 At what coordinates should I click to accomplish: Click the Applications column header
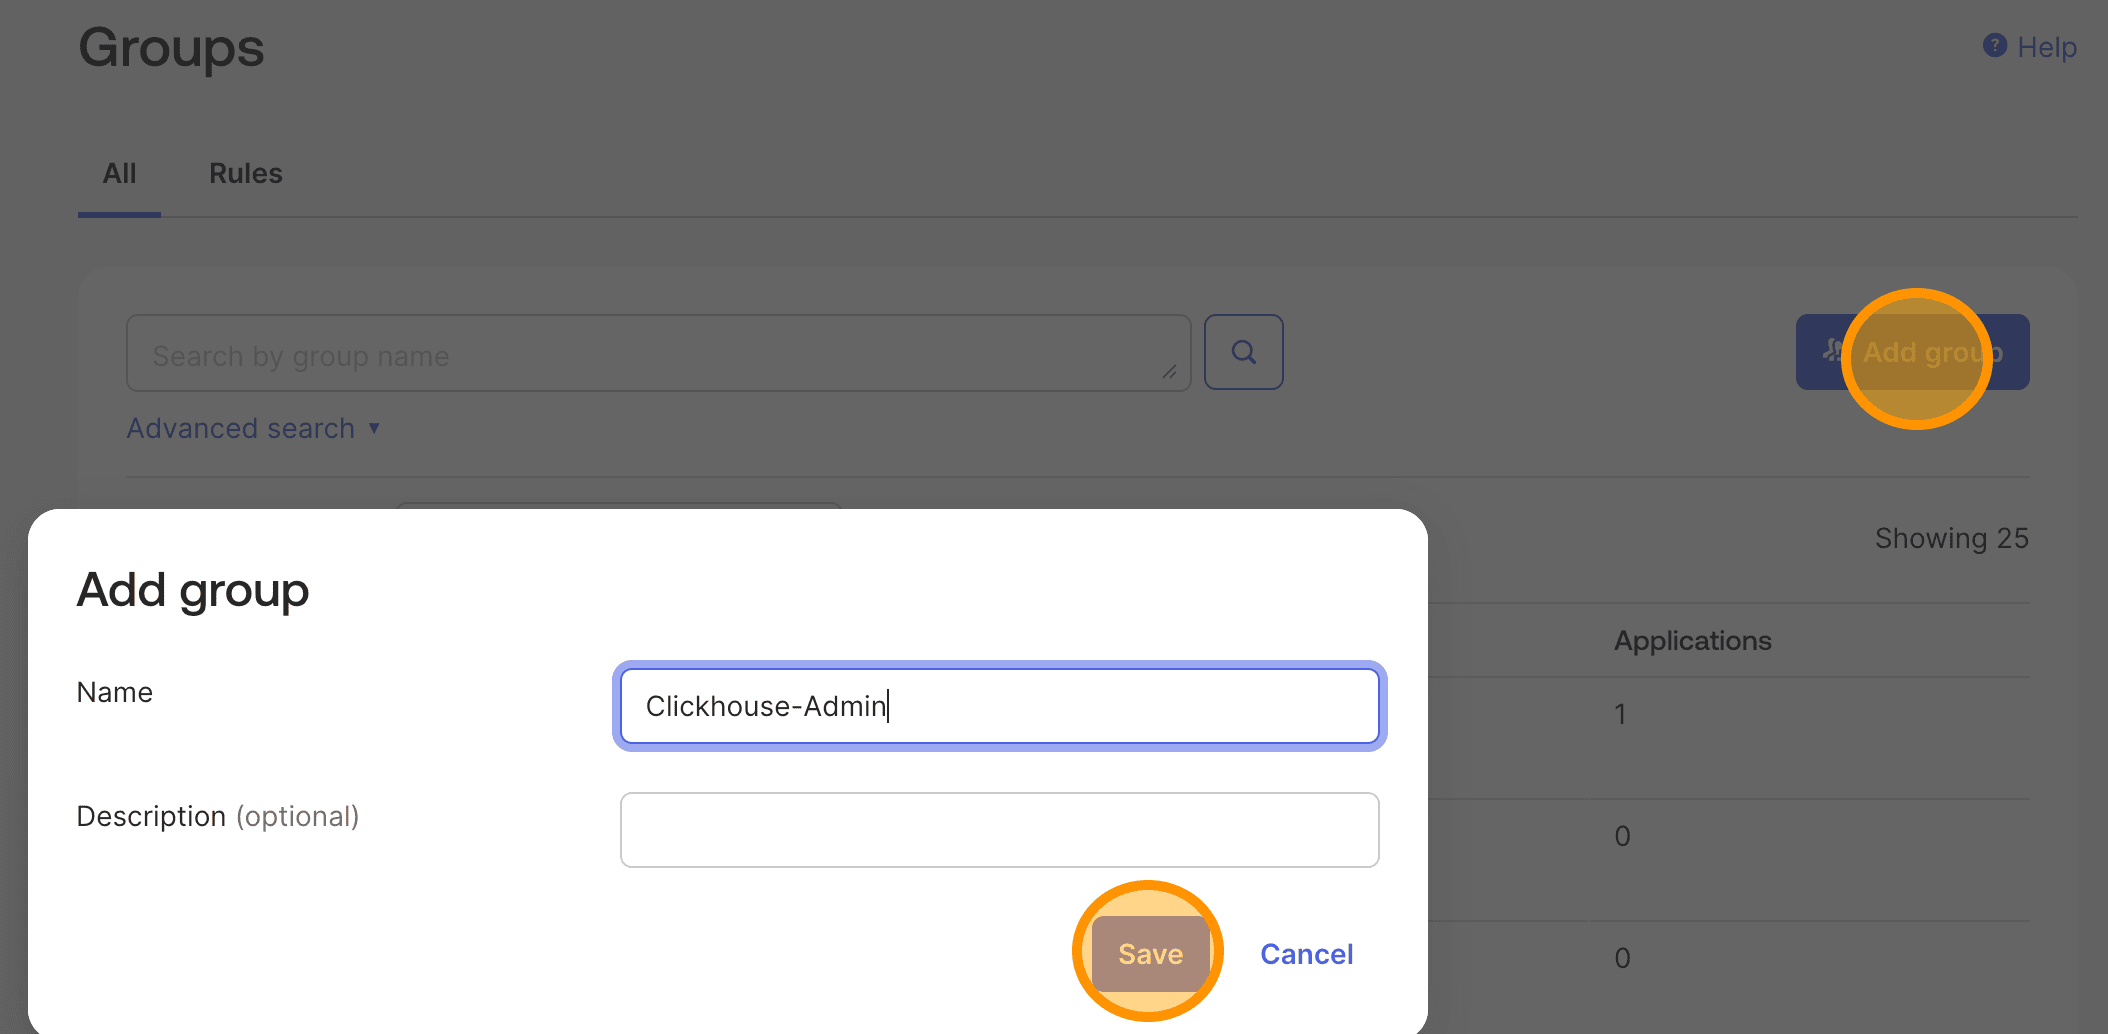point(1692,641)
